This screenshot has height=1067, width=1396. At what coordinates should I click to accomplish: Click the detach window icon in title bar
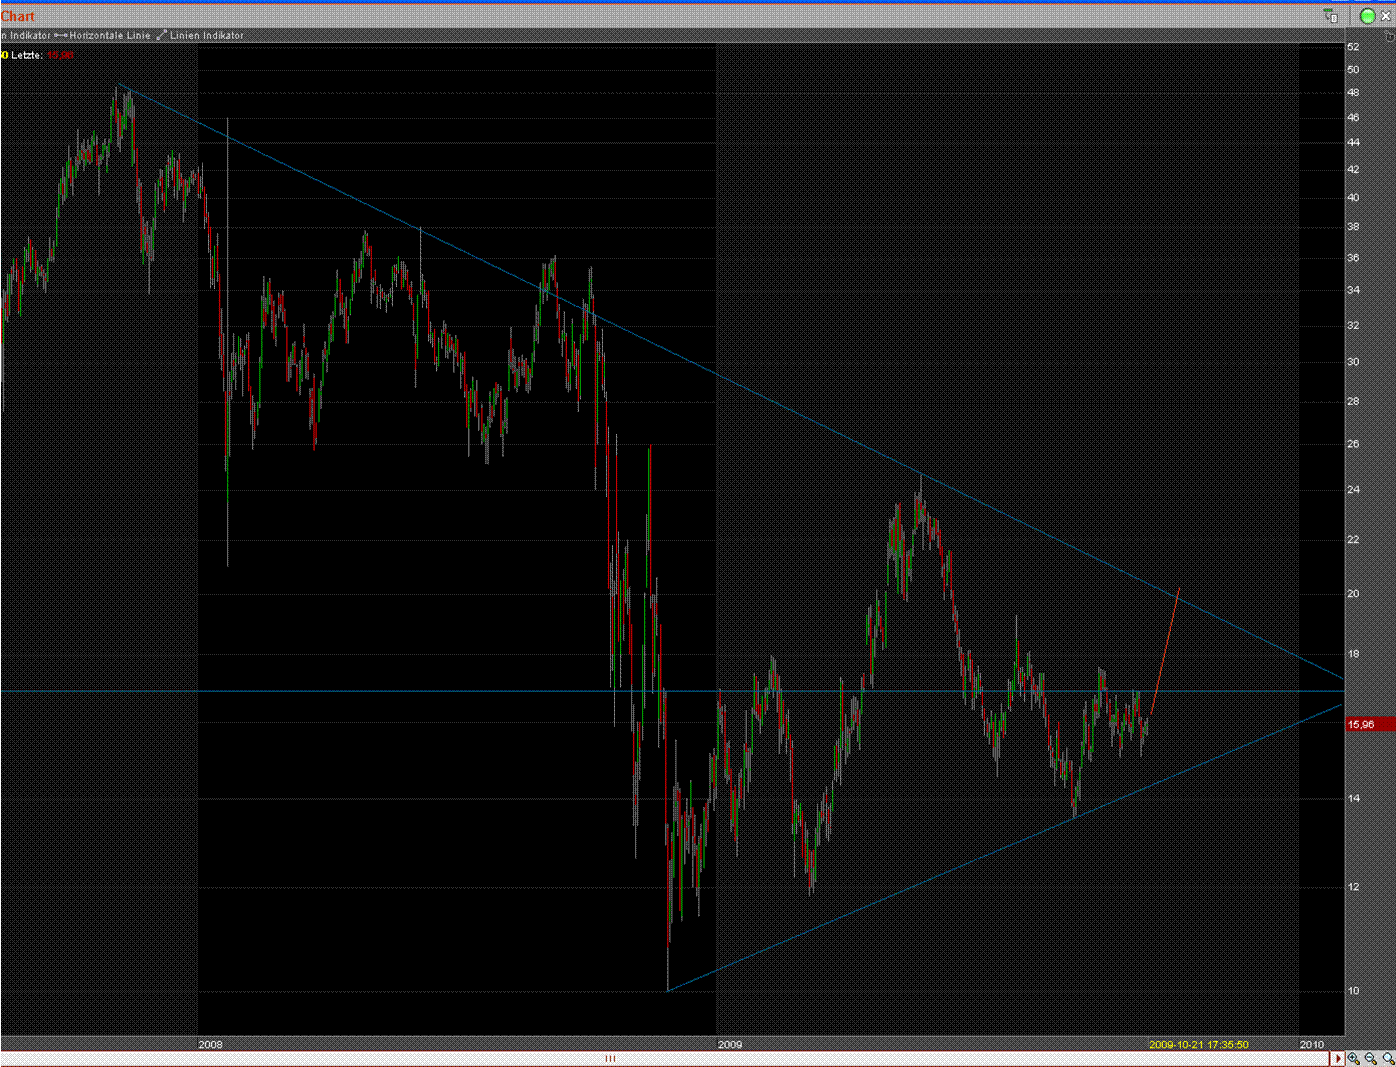tap(1330, 16)
